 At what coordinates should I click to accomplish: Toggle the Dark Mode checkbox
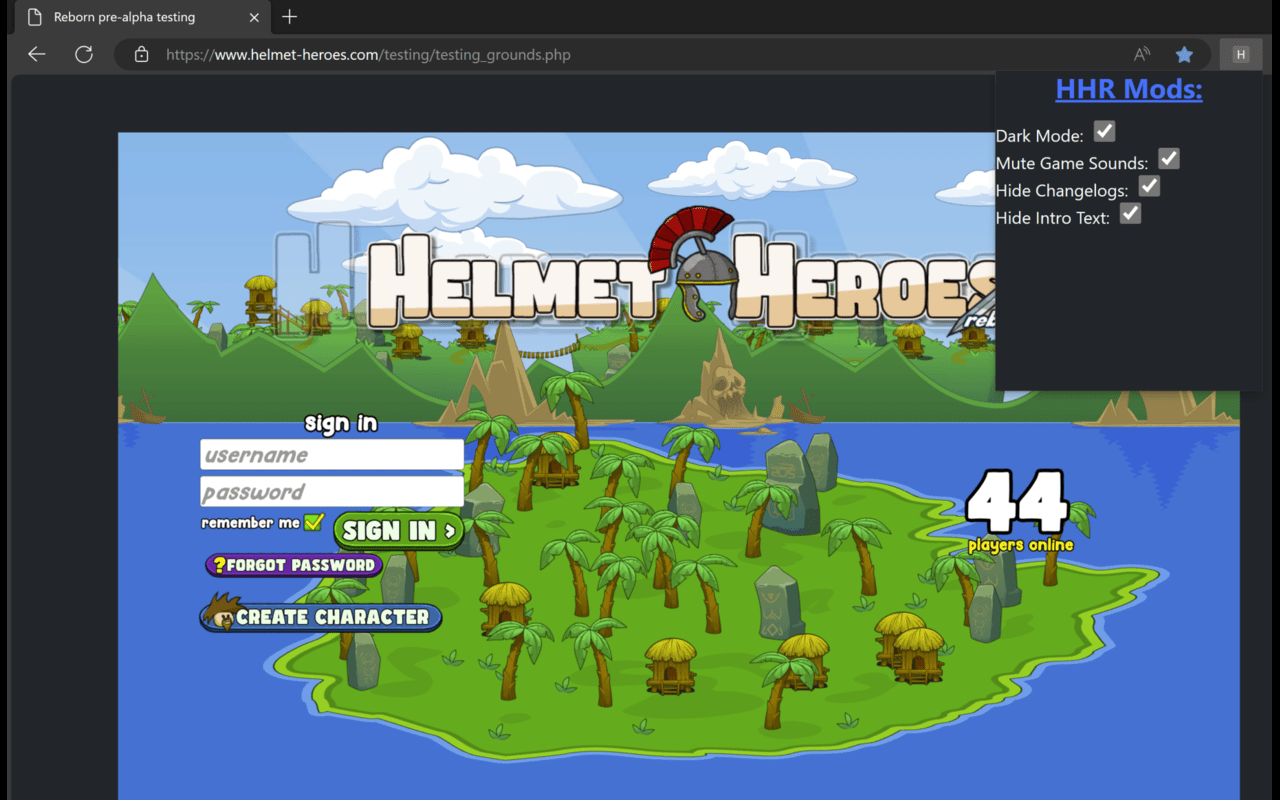1104,132
